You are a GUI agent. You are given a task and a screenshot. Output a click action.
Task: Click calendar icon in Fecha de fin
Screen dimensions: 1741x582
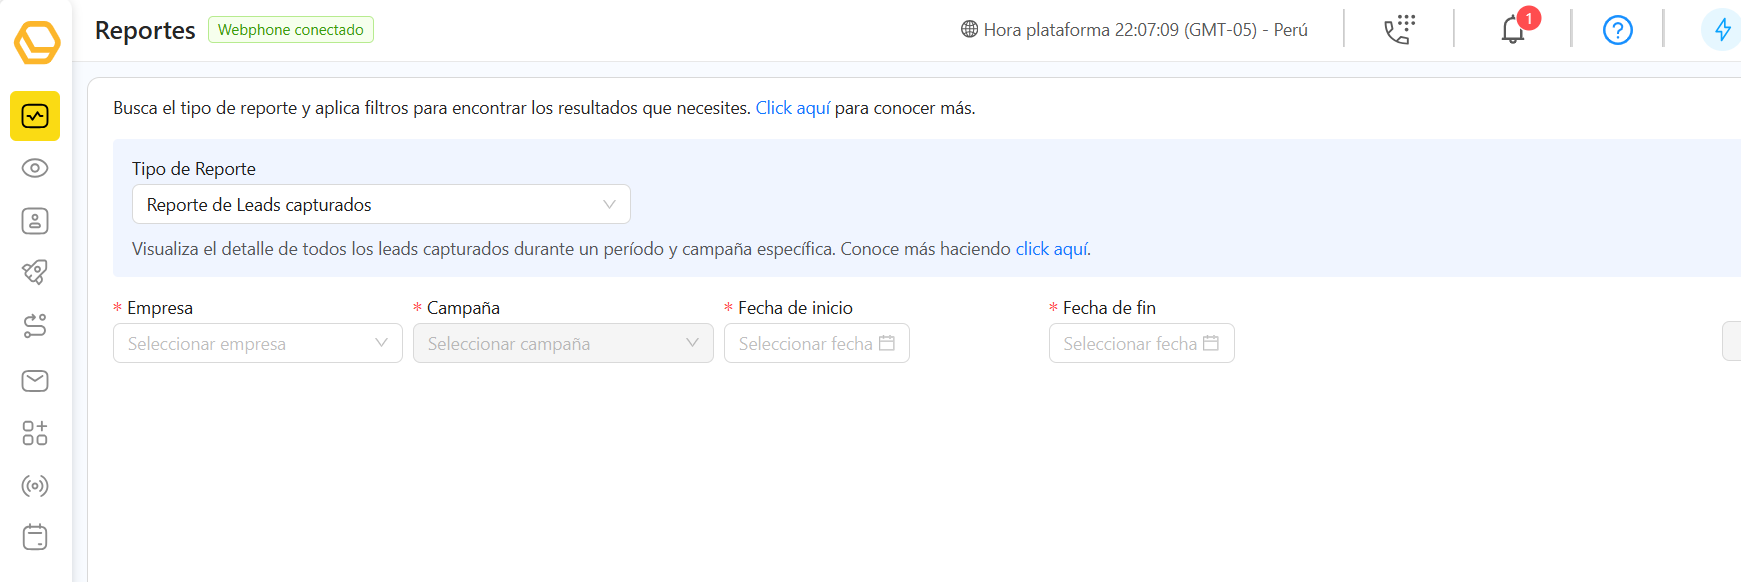point(1211,343)
